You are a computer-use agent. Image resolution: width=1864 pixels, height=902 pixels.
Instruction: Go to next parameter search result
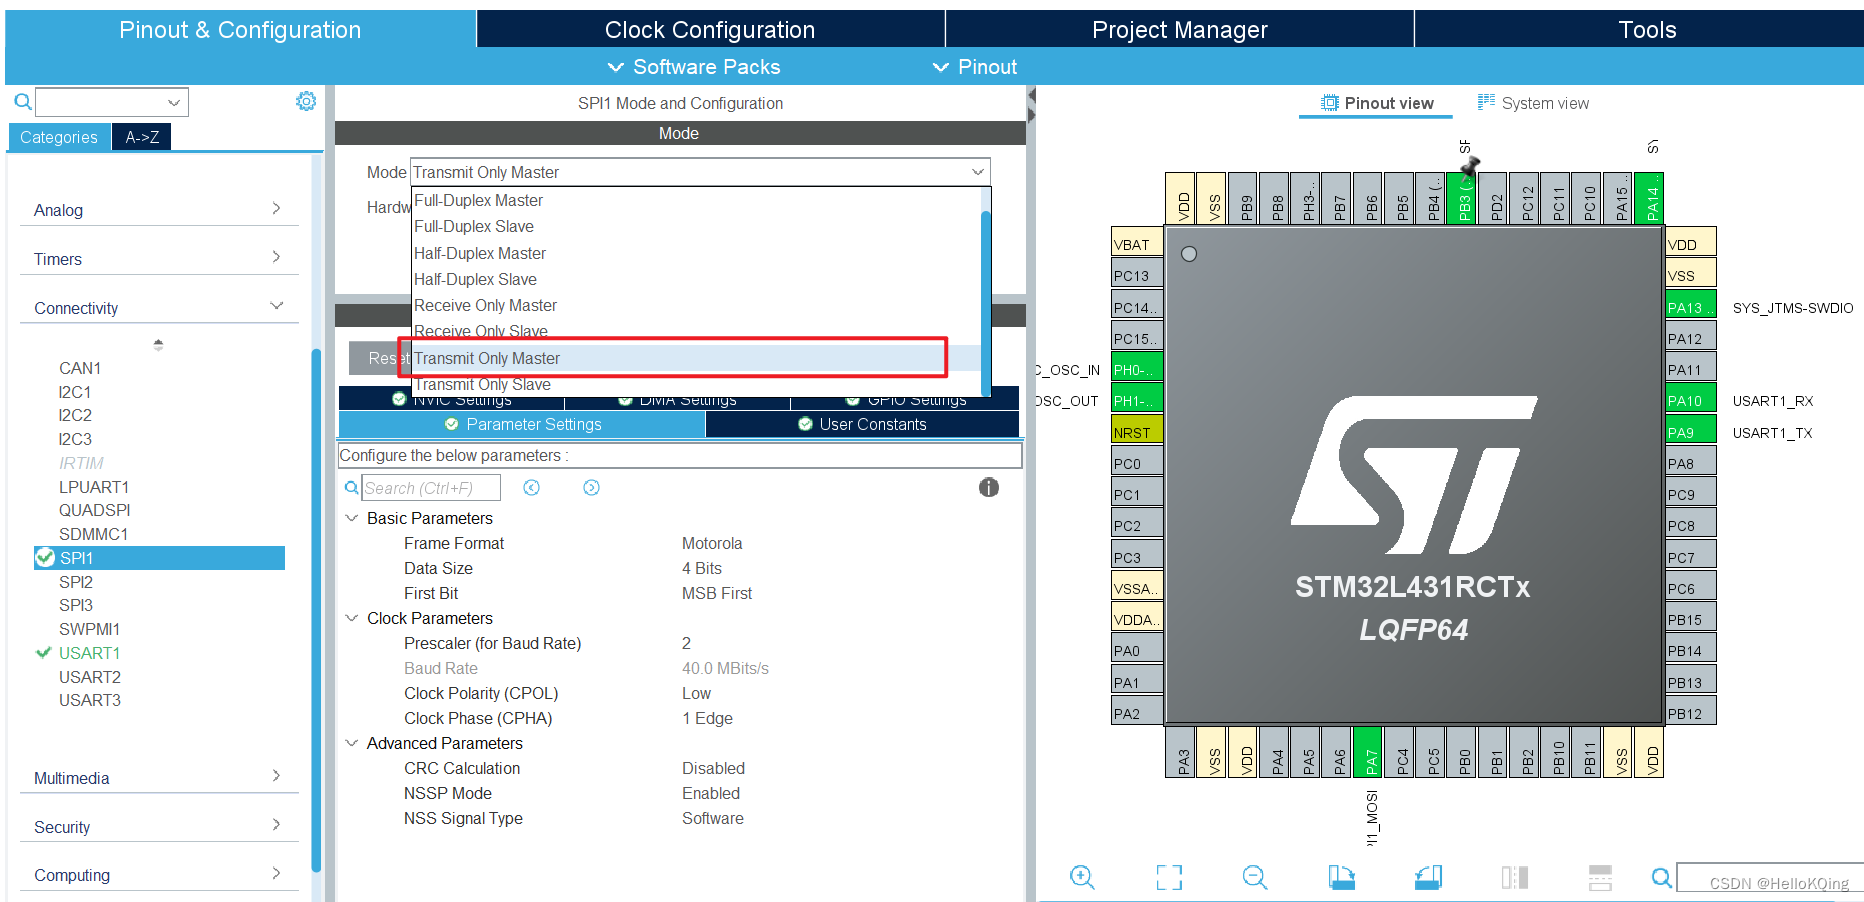(x=591, y=487)
